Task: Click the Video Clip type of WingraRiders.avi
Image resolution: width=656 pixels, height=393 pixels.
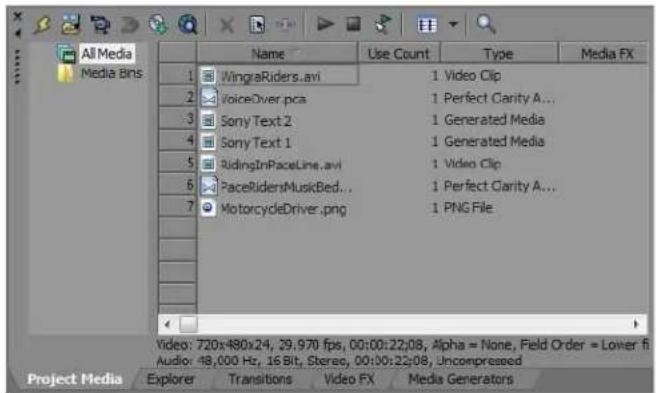Action: 472,76
